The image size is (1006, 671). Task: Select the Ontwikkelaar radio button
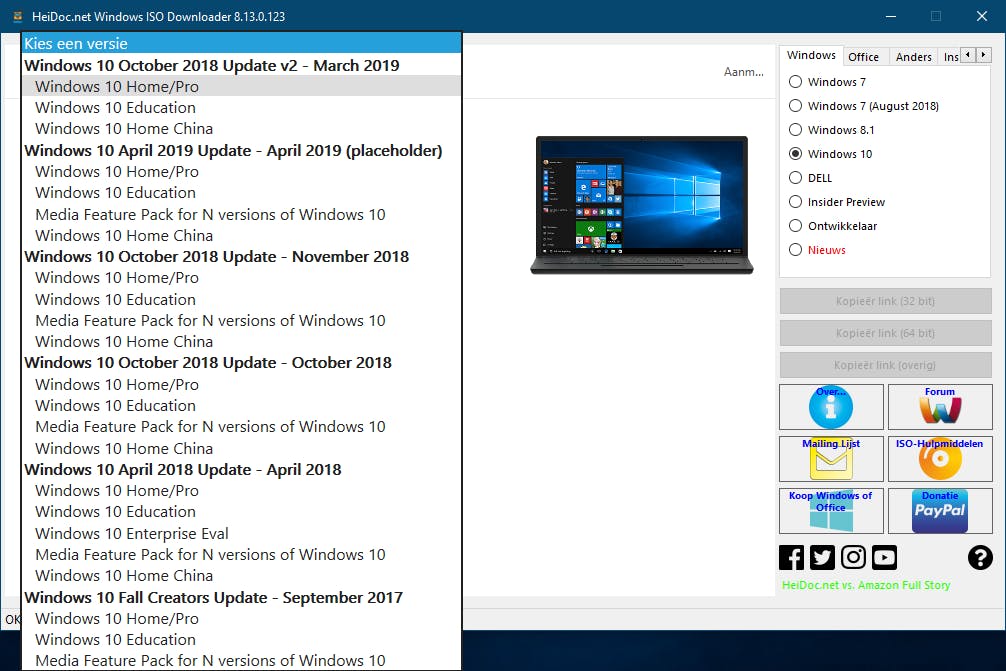click(x=833, y=226)
